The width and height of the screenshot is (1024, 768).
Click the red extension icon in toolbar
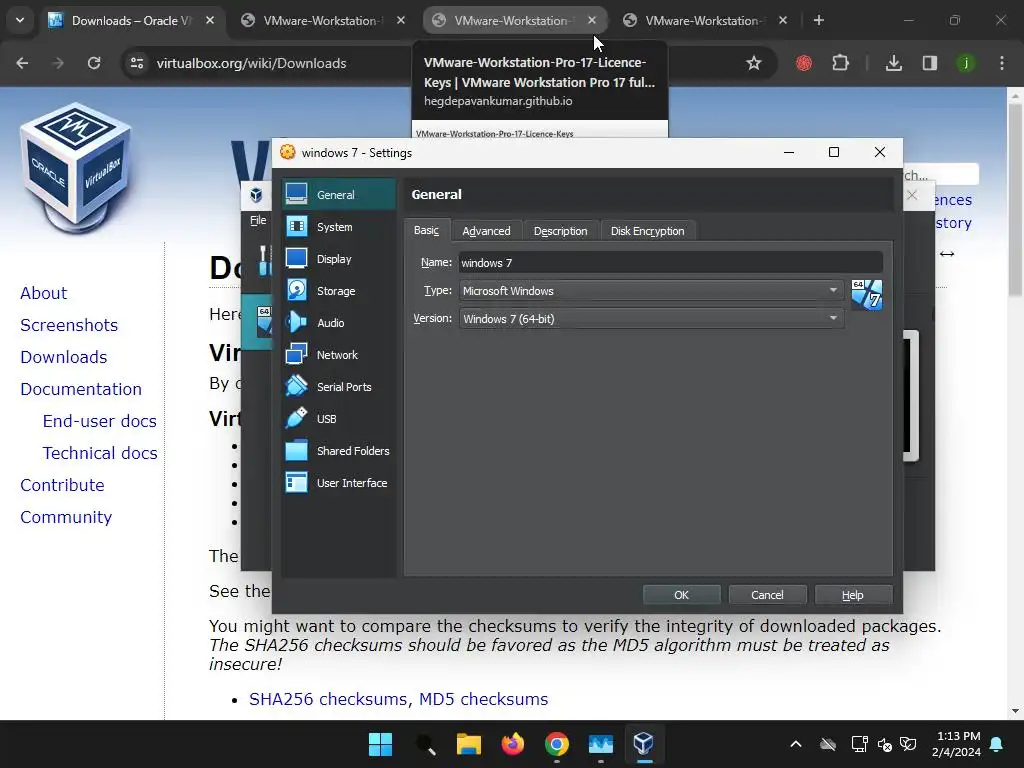click(804, 63)
